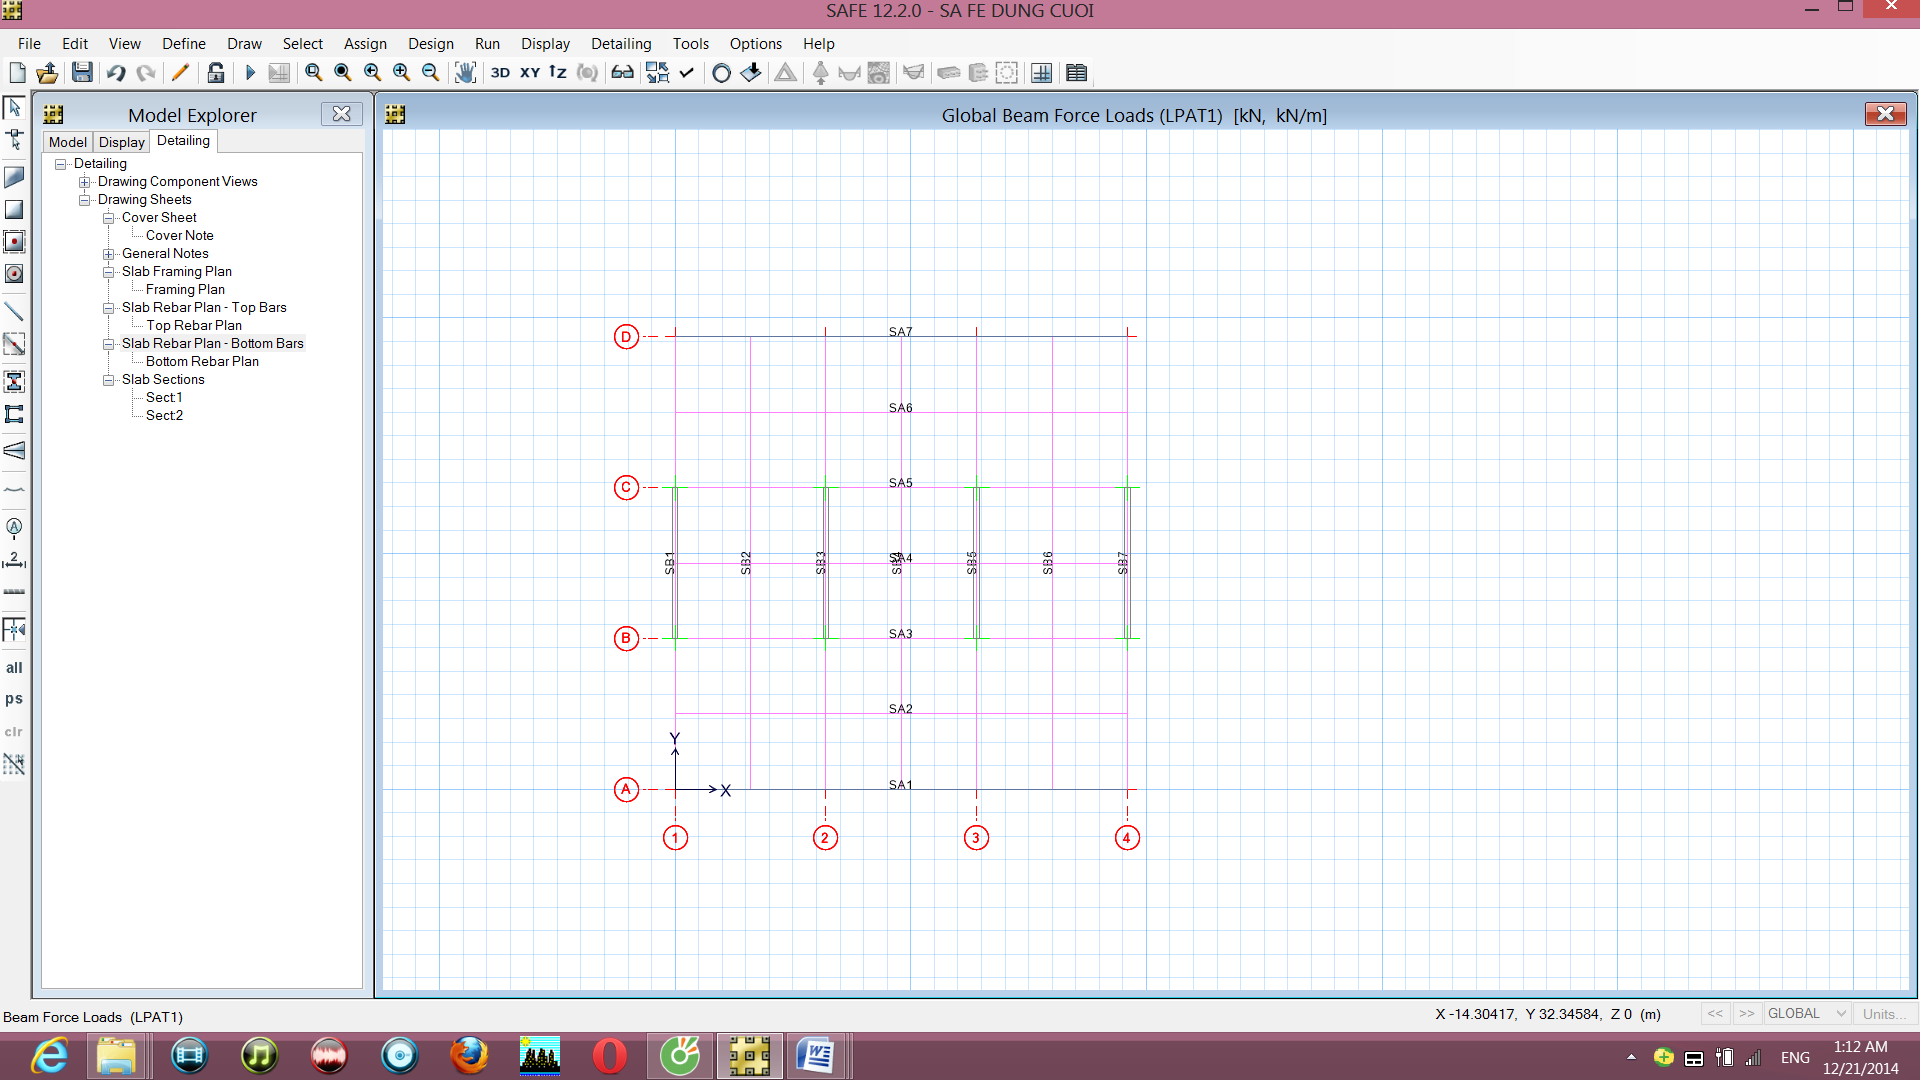1920x1080 pixels.
Task: Click the << previous button in status bar
Action: pos(1715,1013)
